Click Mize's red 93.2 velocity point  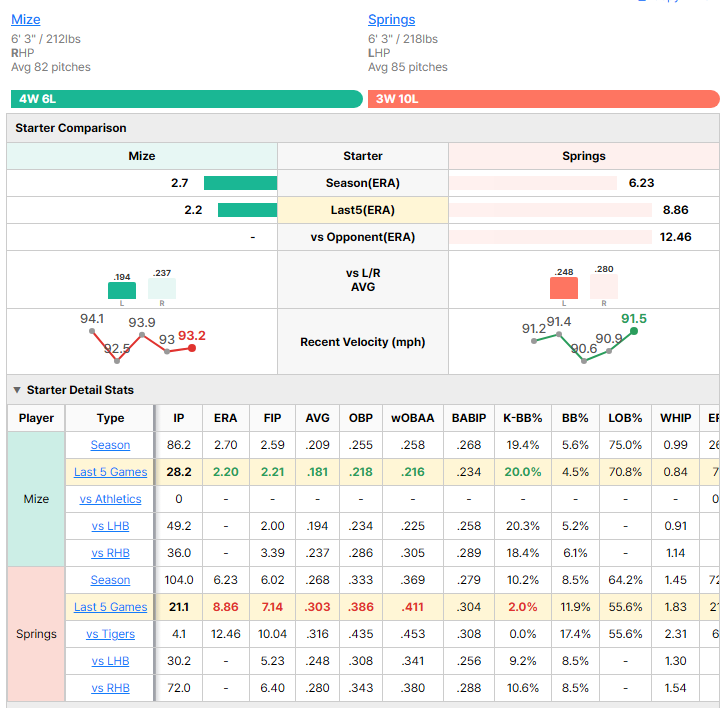point(192,348)
